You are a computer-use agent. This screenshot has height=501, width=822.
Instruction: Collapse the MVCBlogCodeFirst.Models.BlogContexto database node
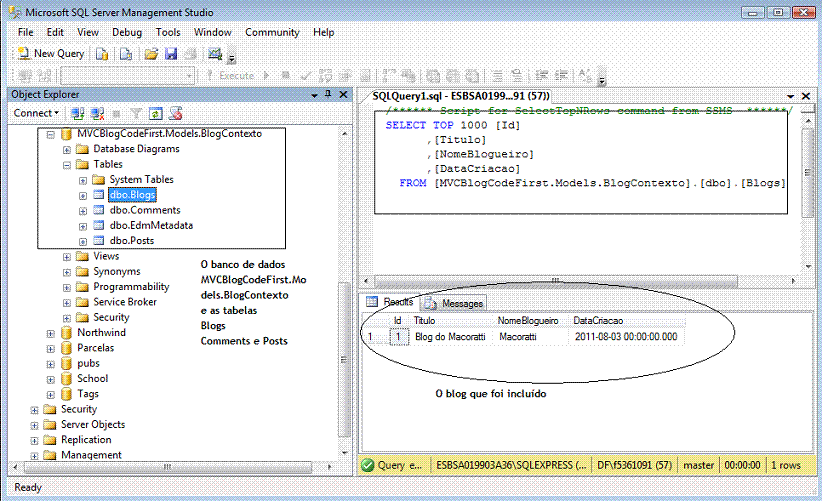click(x=51, y=135)
